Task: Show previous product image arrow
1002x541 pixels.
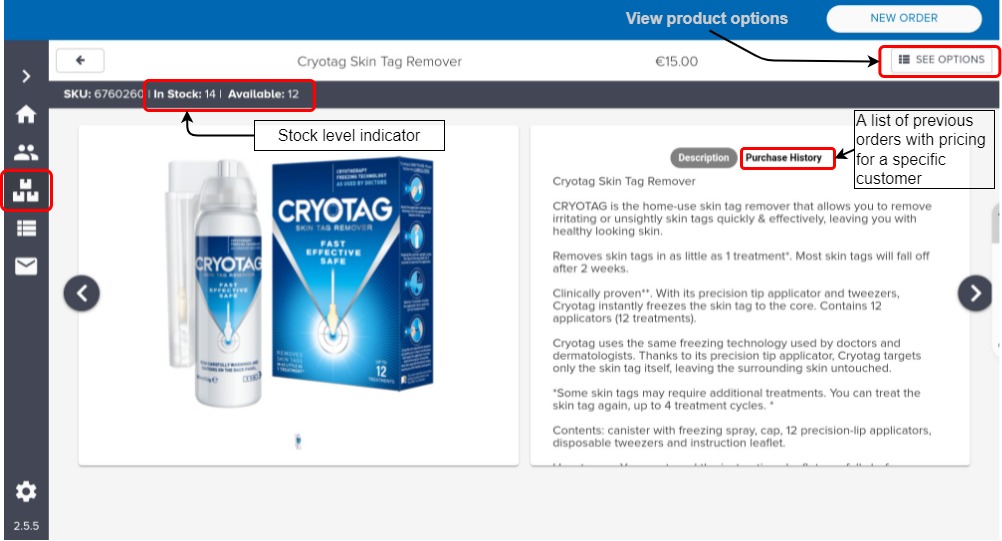Action: point(82,293)
